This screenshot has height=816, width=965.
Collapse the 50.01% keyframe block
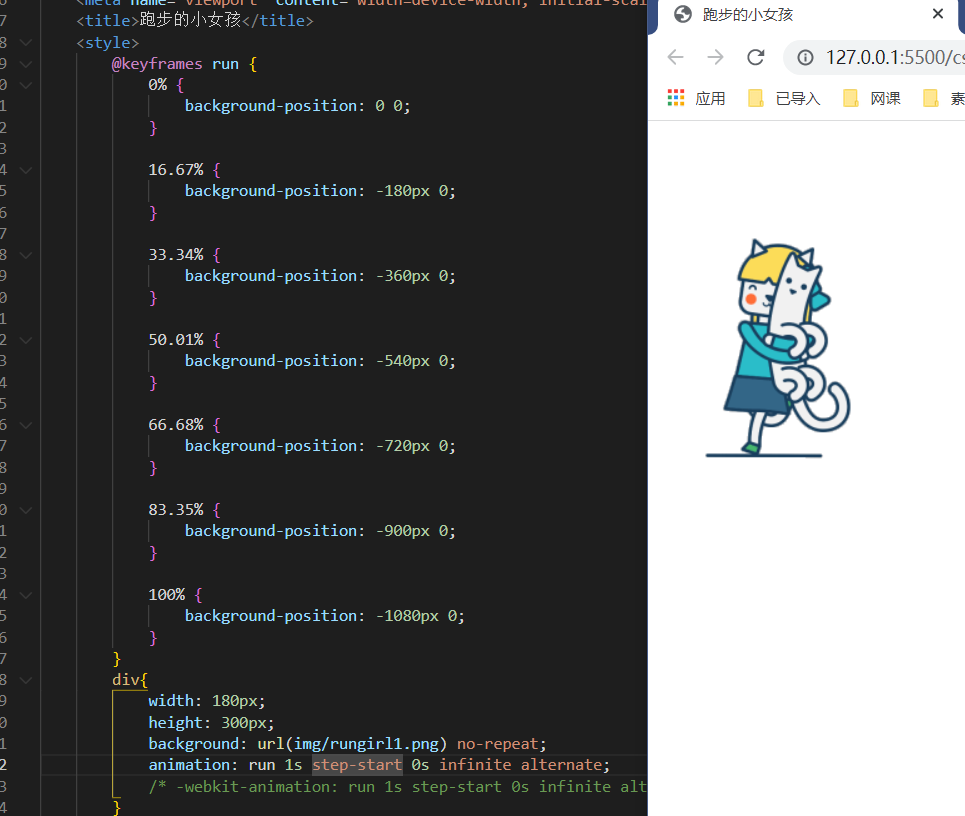click(26, 340)
